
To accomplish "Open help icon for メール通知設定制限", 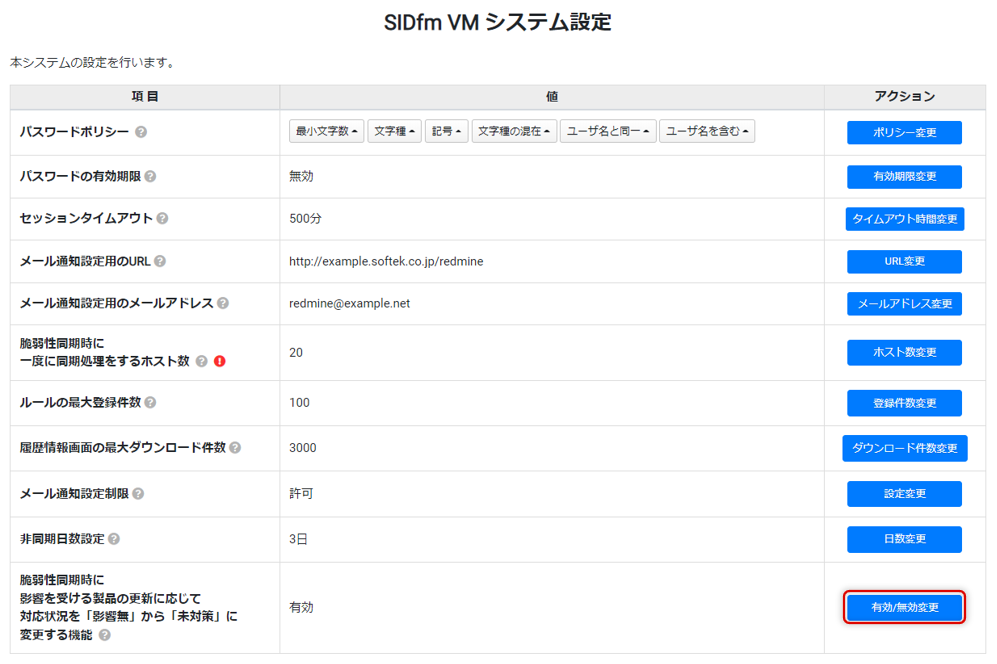I will [138, 494].
